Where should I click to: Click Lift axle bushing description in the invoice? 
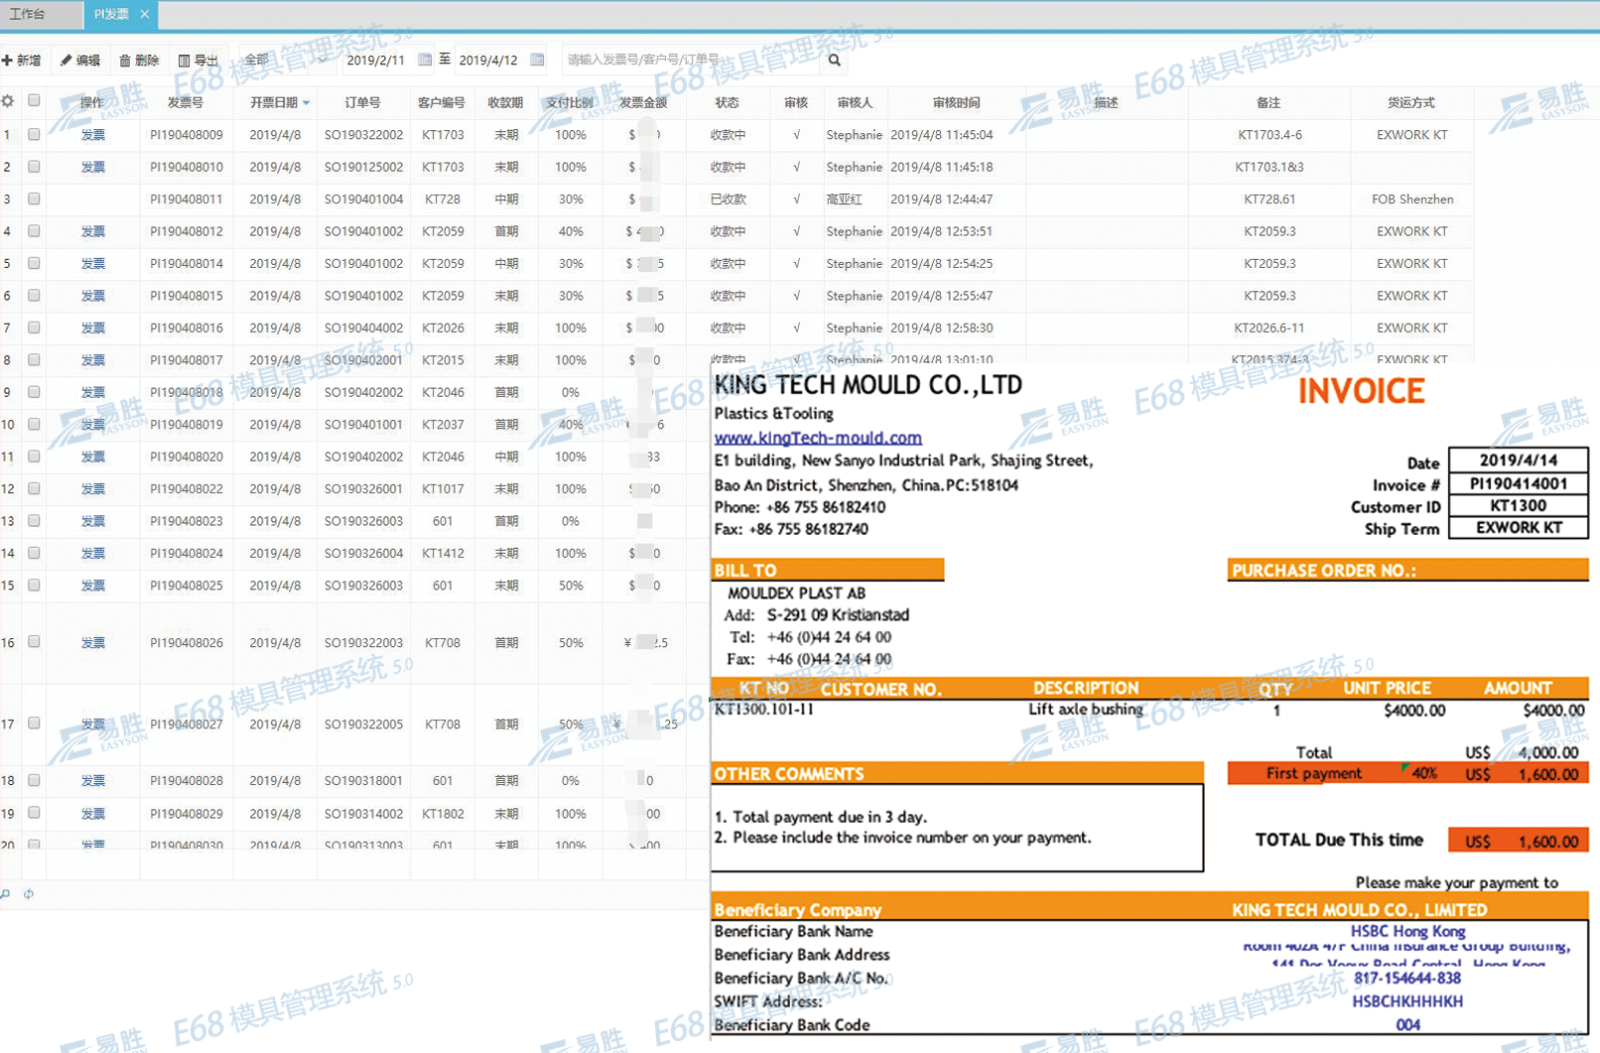1085,709
